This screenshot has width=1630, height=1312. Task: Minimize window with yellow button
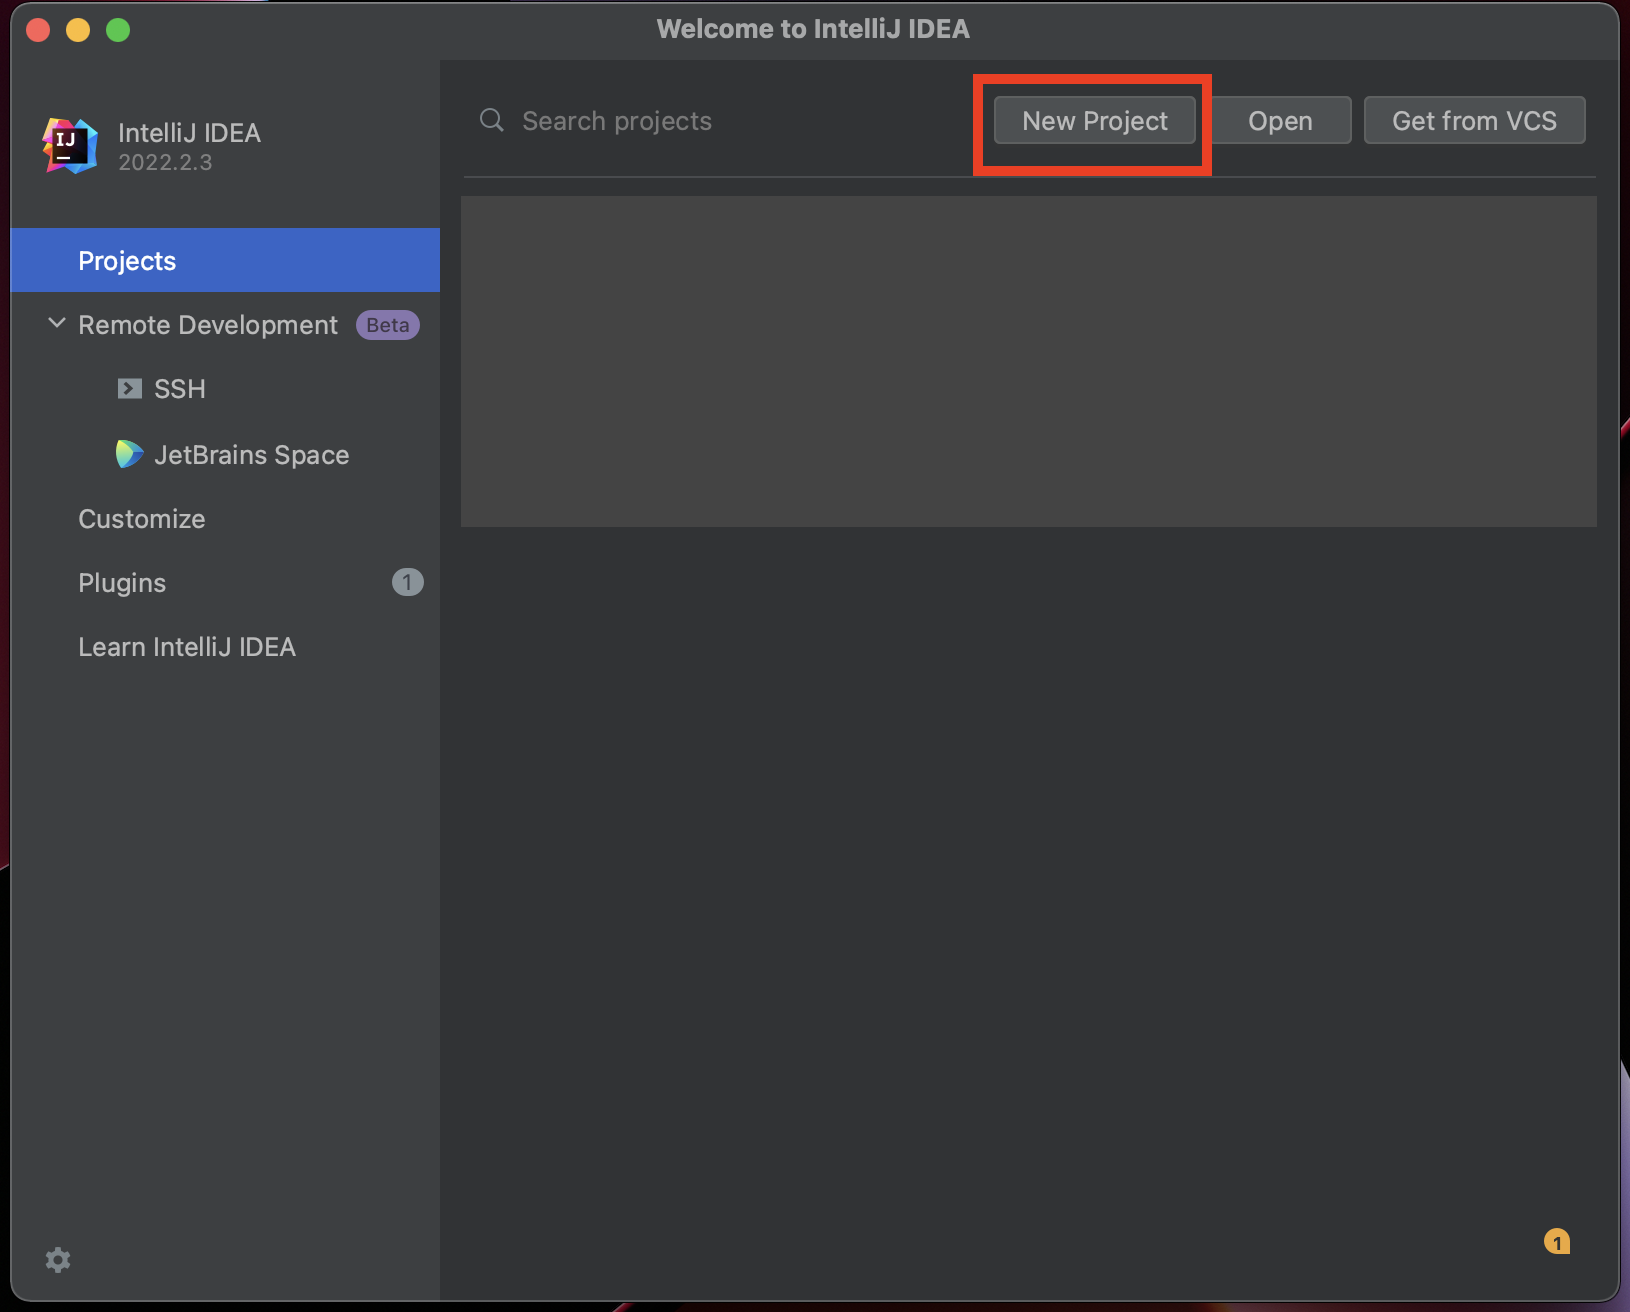point(78,30)
